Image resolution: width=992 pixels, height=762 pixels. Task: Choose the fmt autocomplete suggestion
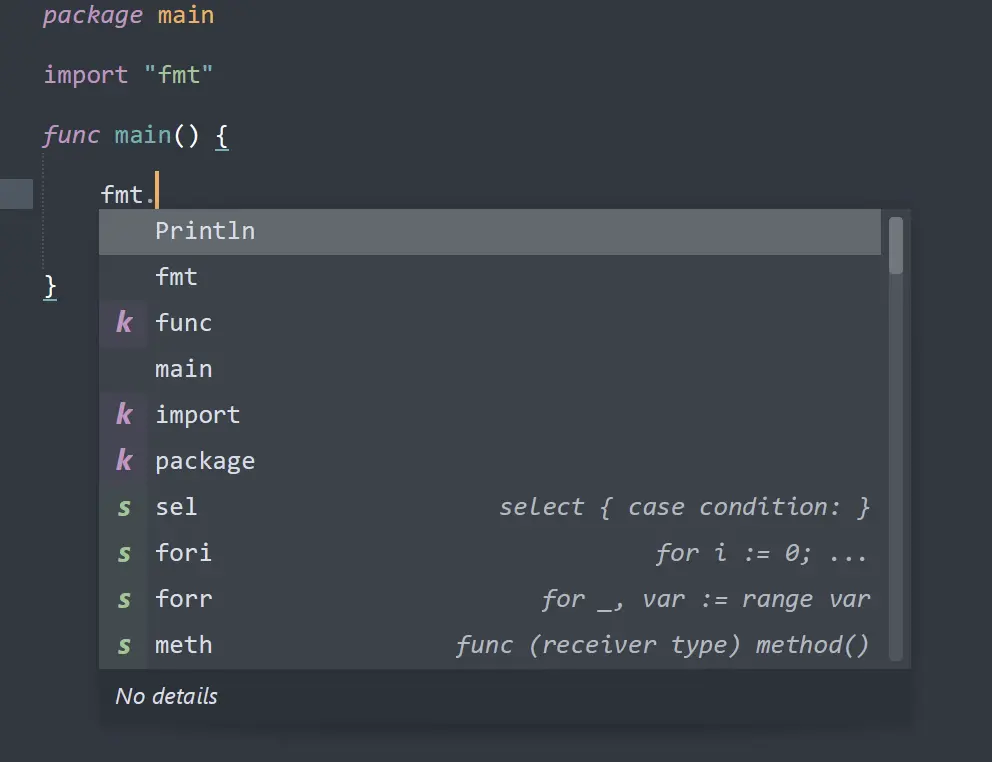177,277
